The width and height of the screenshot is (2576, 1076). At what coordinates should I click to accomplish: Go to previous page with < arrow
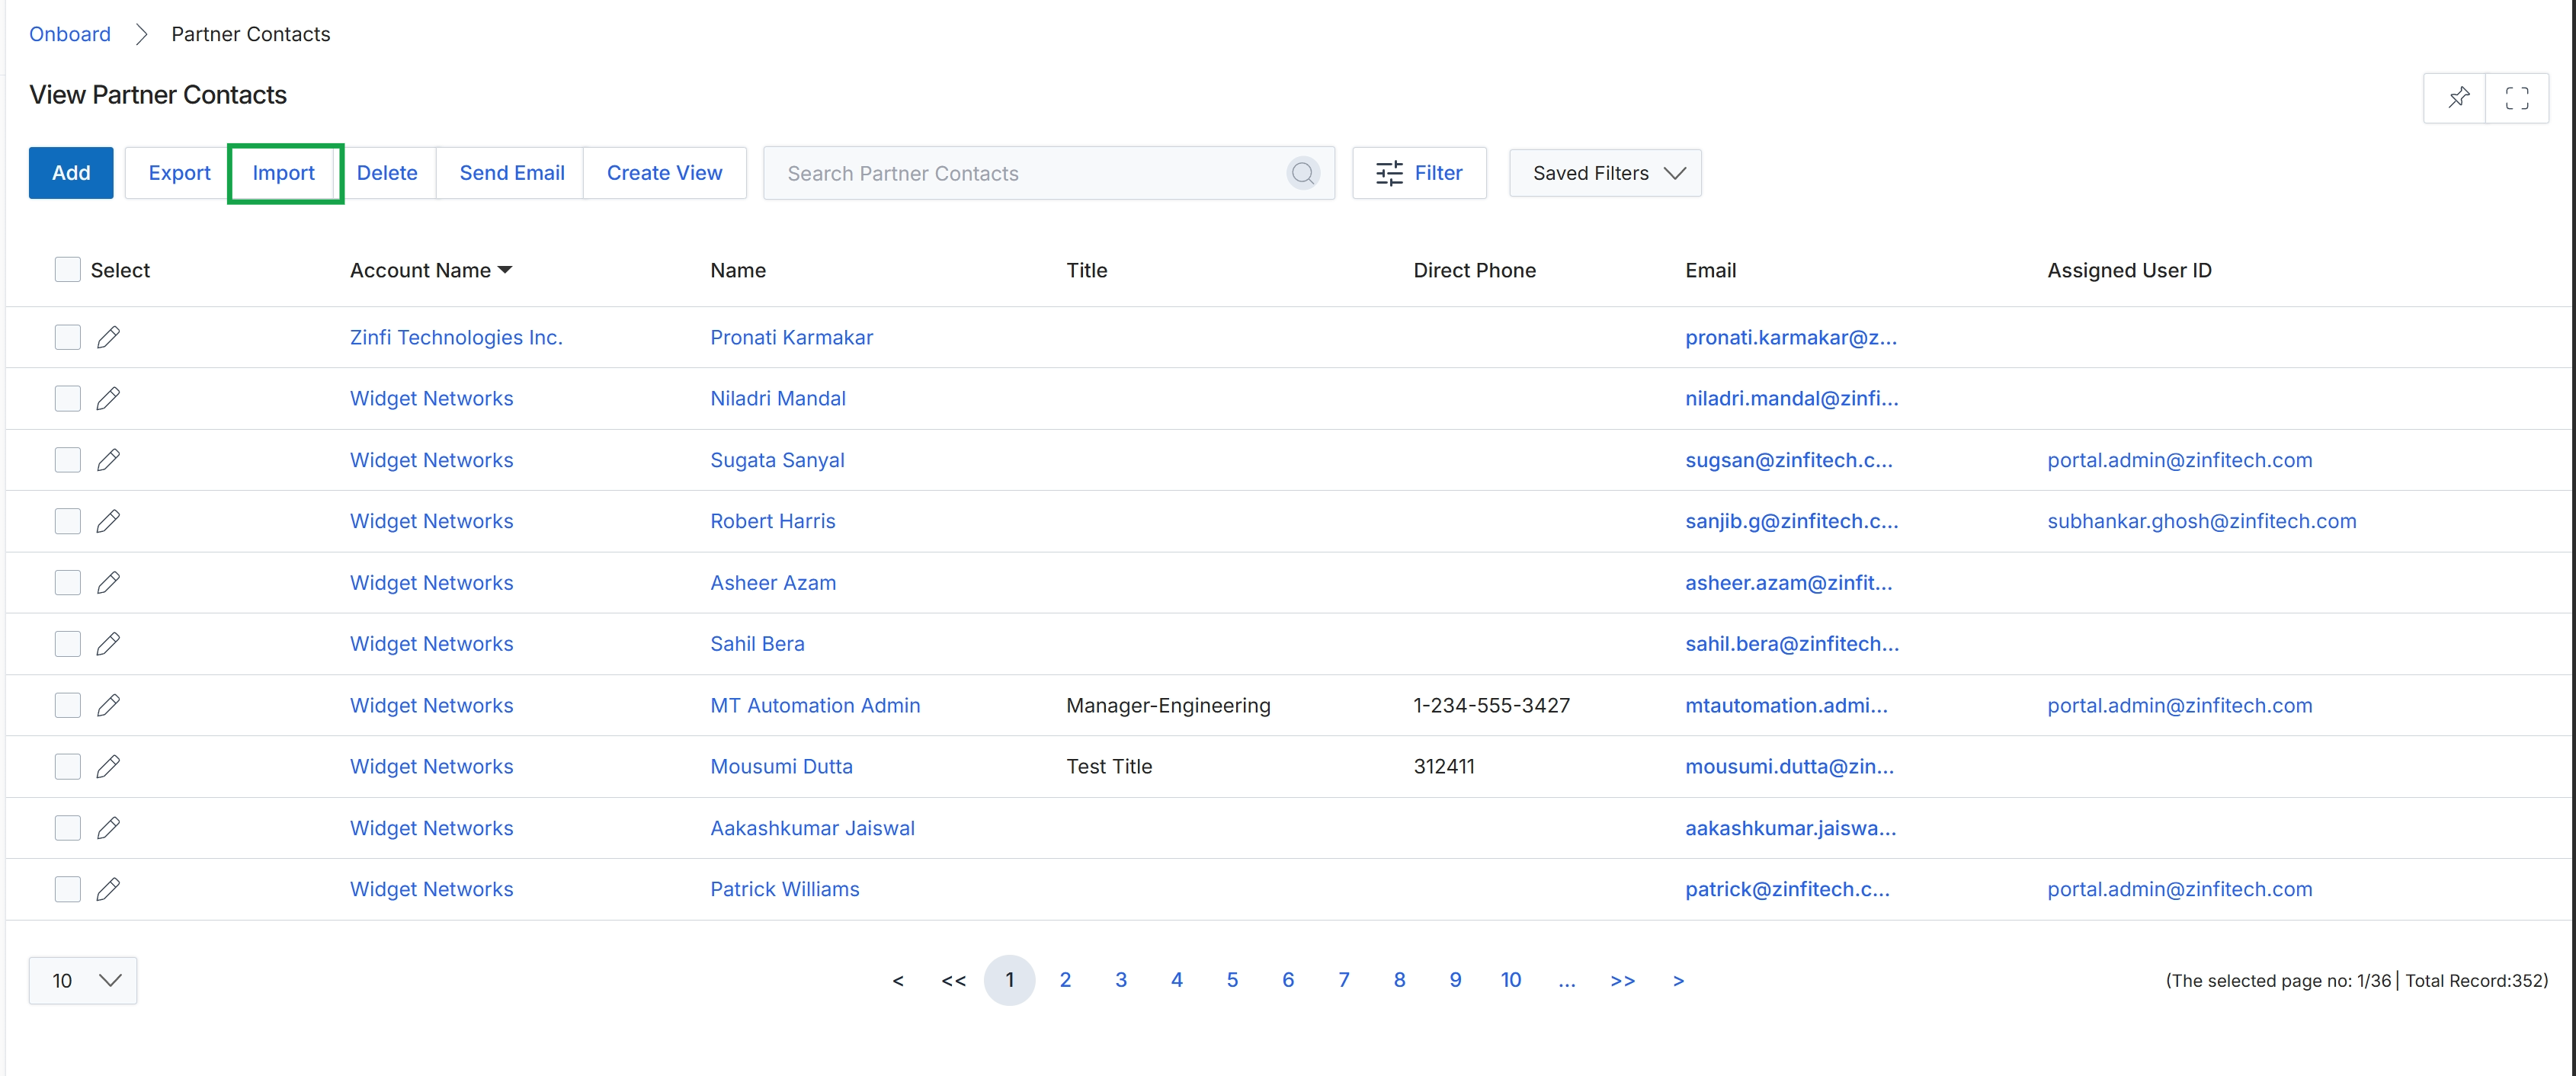[x=898, y=980]
